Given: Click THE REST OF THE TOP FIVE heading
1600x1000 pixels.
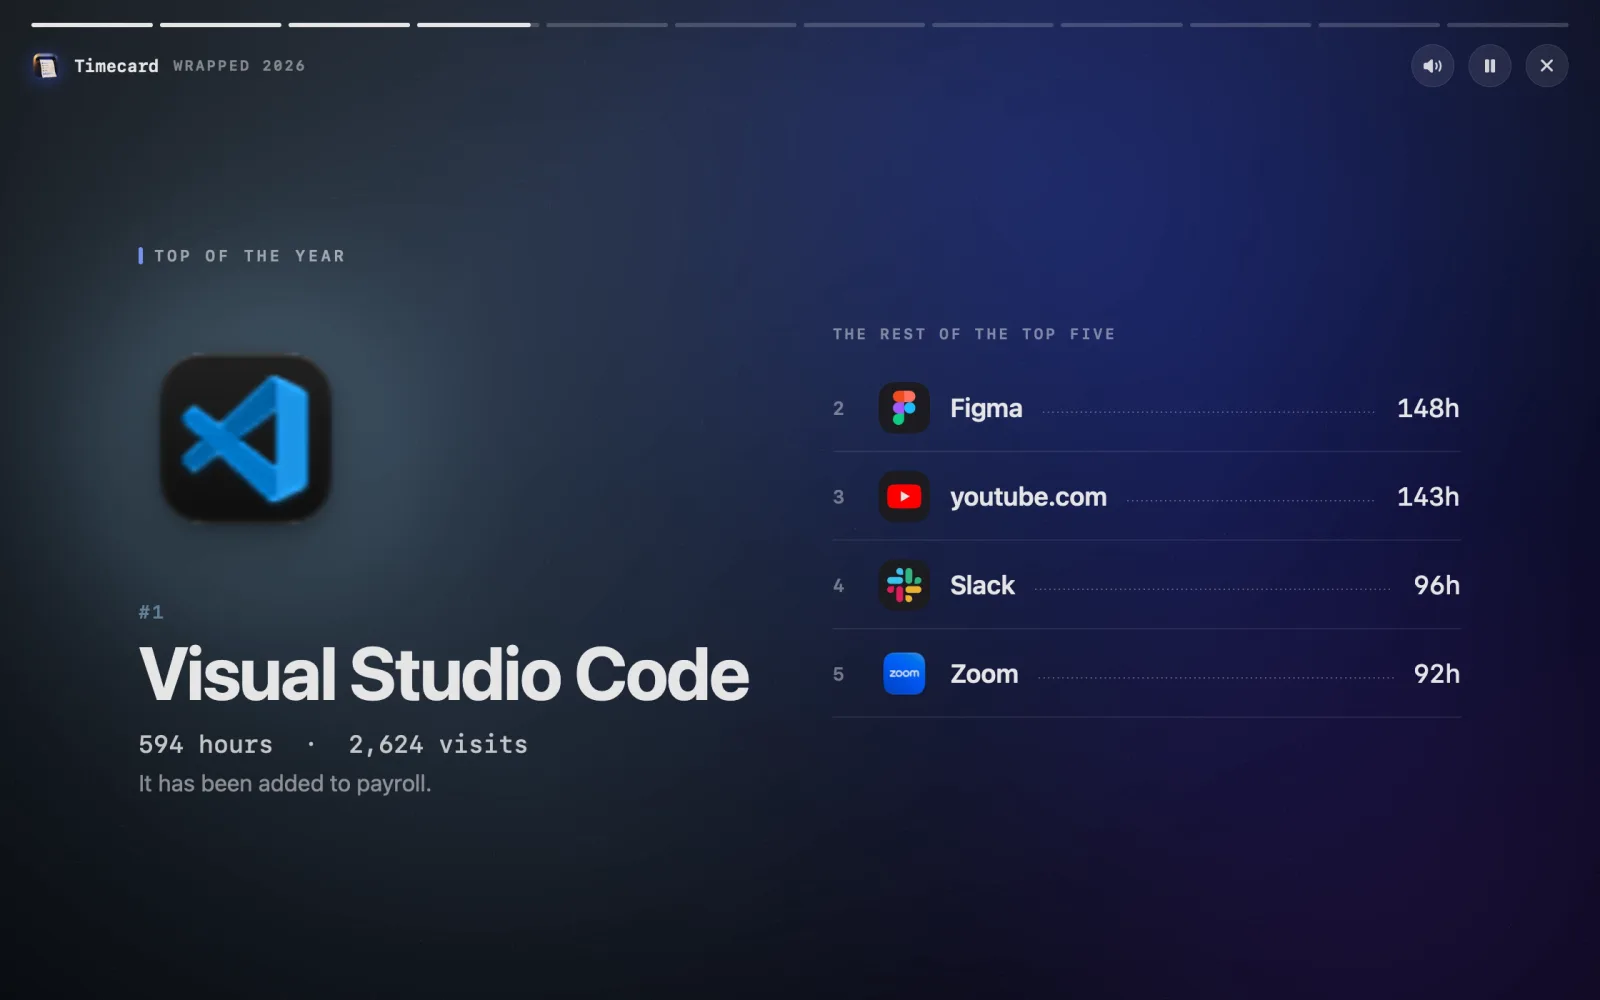Looking at the screenshot, I should pyautogui.click(x=974, y=334).
